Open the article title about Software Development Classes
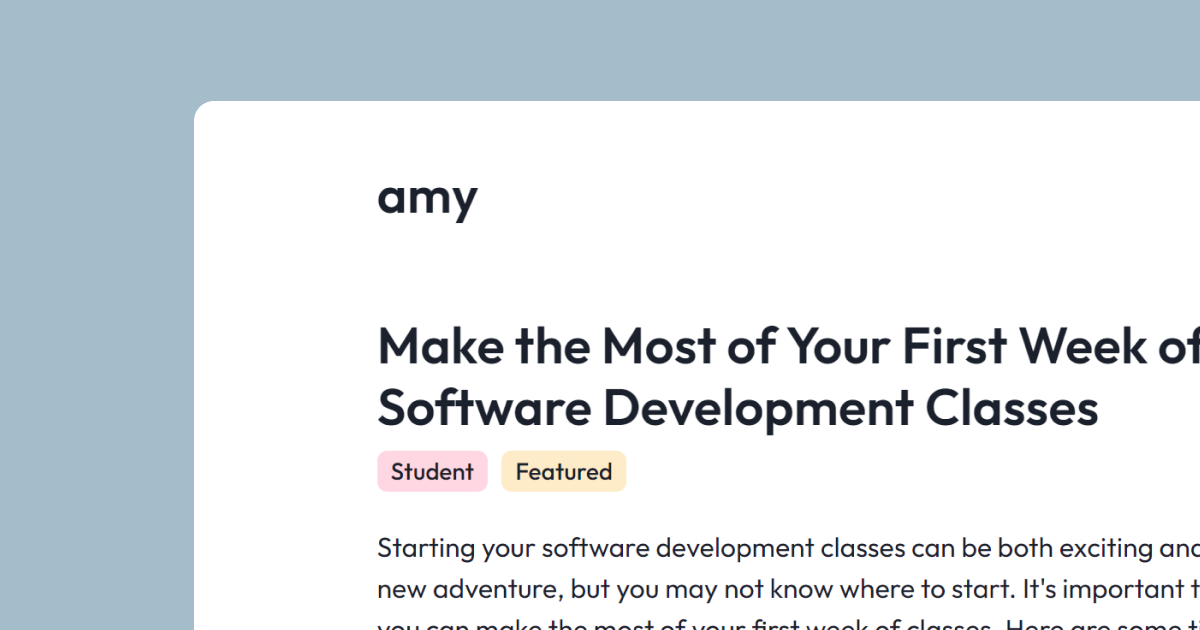 click(788, 377)
